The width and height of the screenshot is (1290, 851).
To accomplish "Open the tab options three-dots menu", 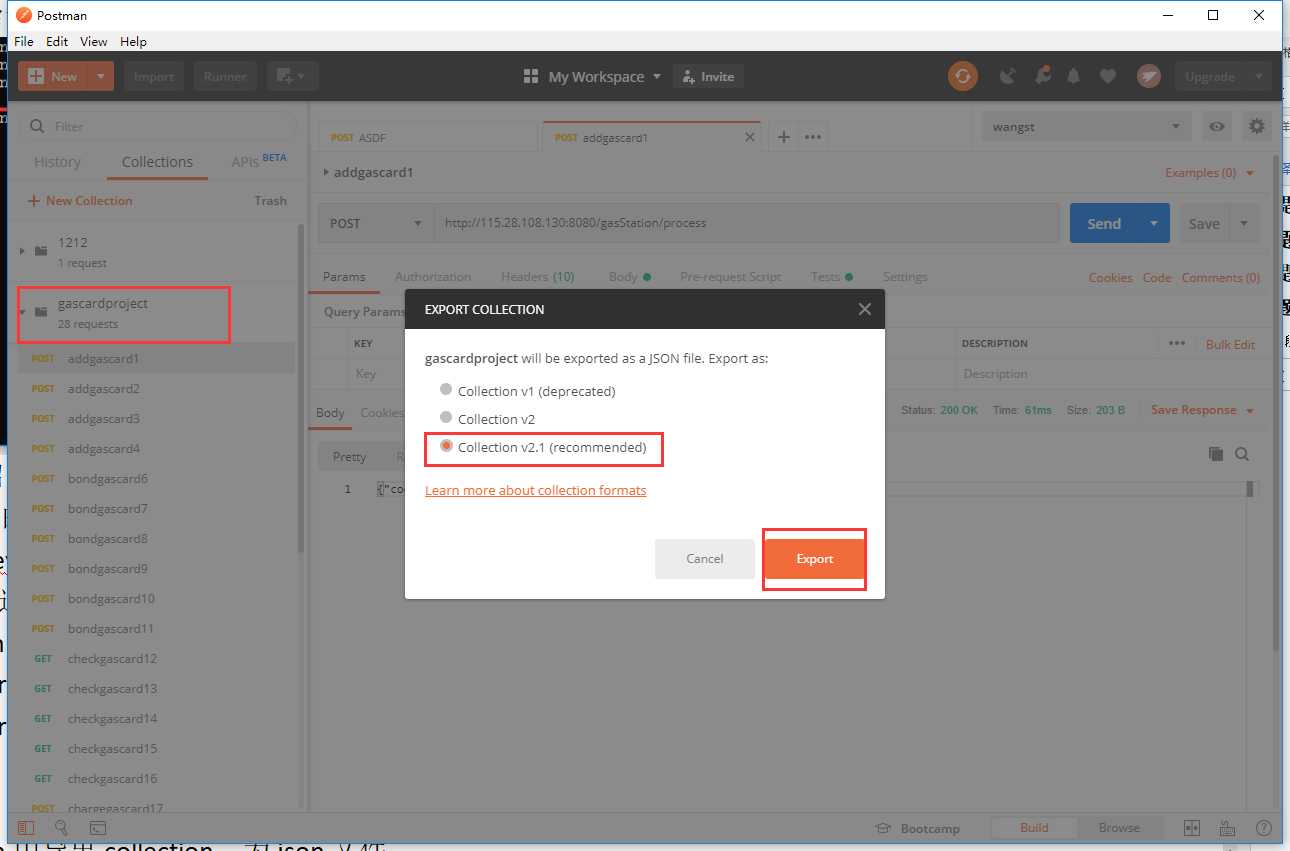I will [813, 137].
